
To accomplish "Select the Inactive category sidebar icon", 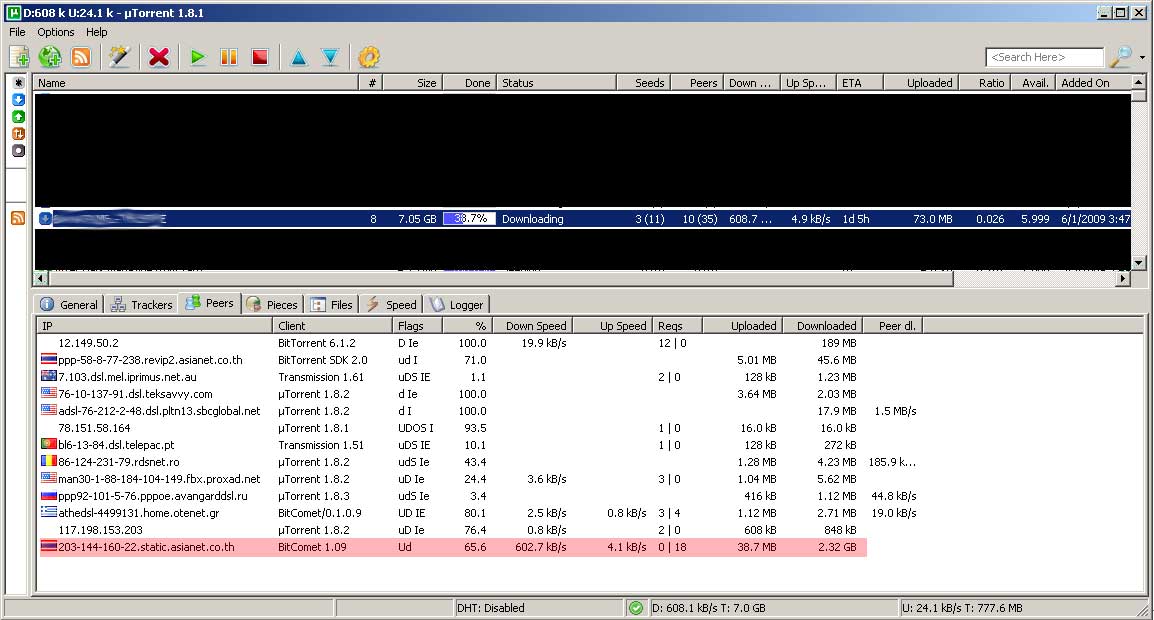I will 18,150.
